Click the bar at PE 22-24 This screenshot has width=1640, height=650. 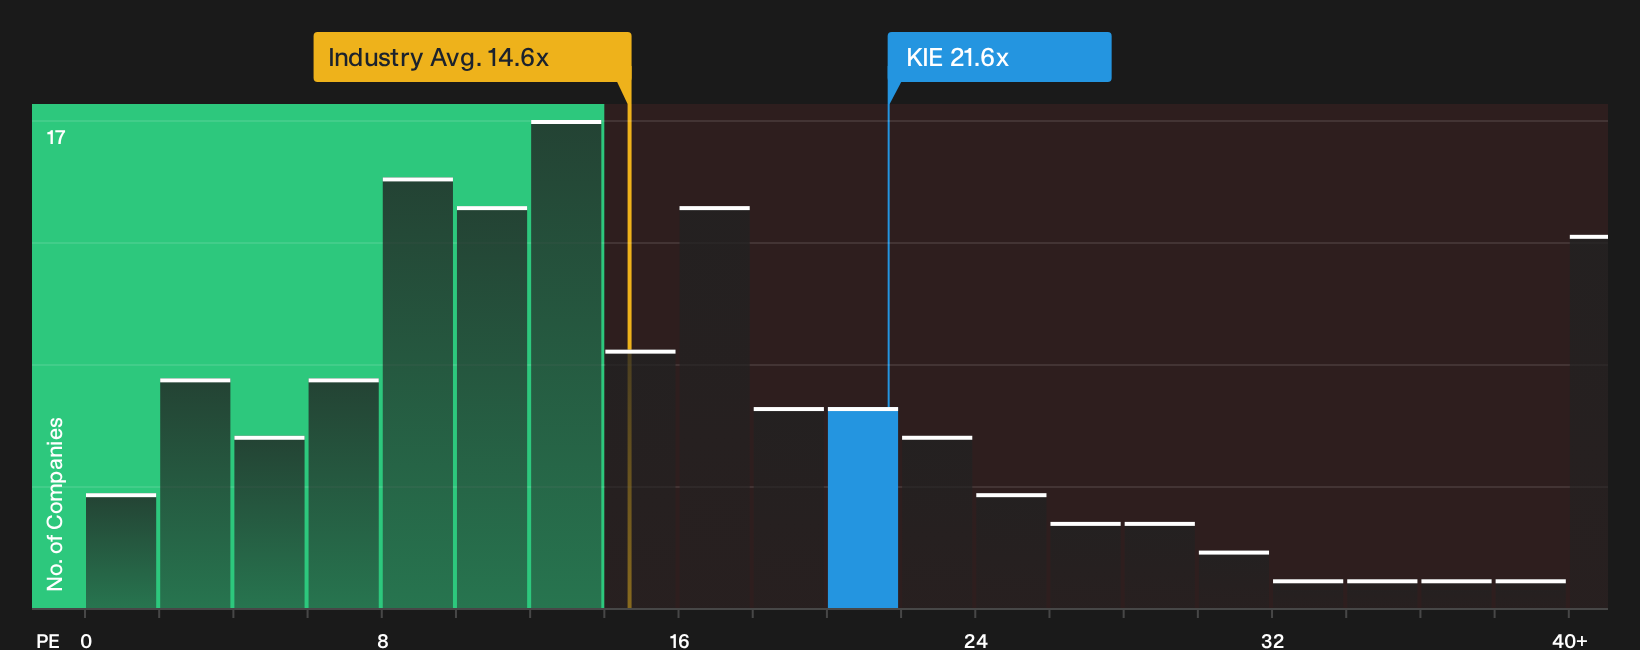[x=937, y=522]
